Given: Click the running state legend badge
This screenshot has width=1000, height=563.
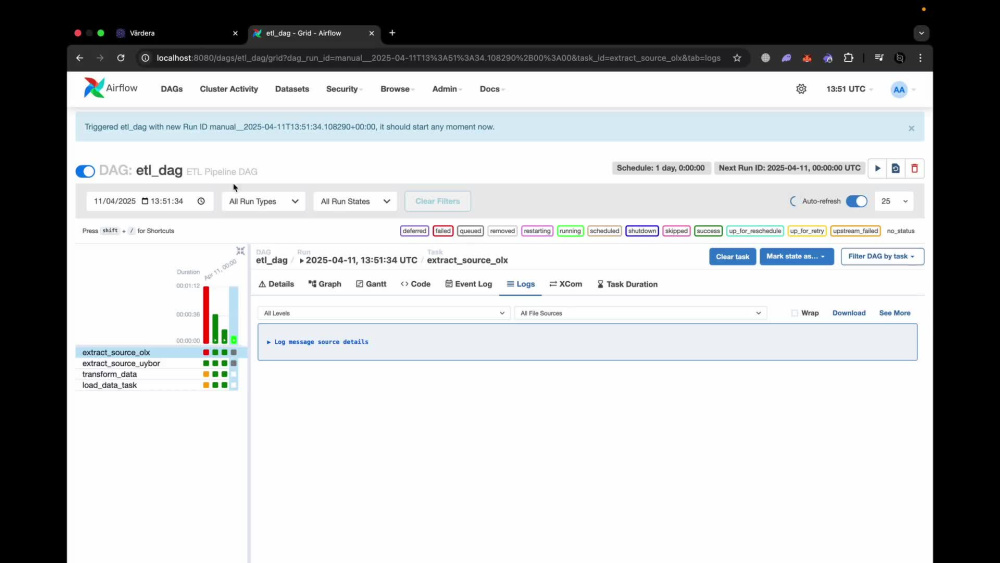Looking at the screenshot, I should [570, 231].
